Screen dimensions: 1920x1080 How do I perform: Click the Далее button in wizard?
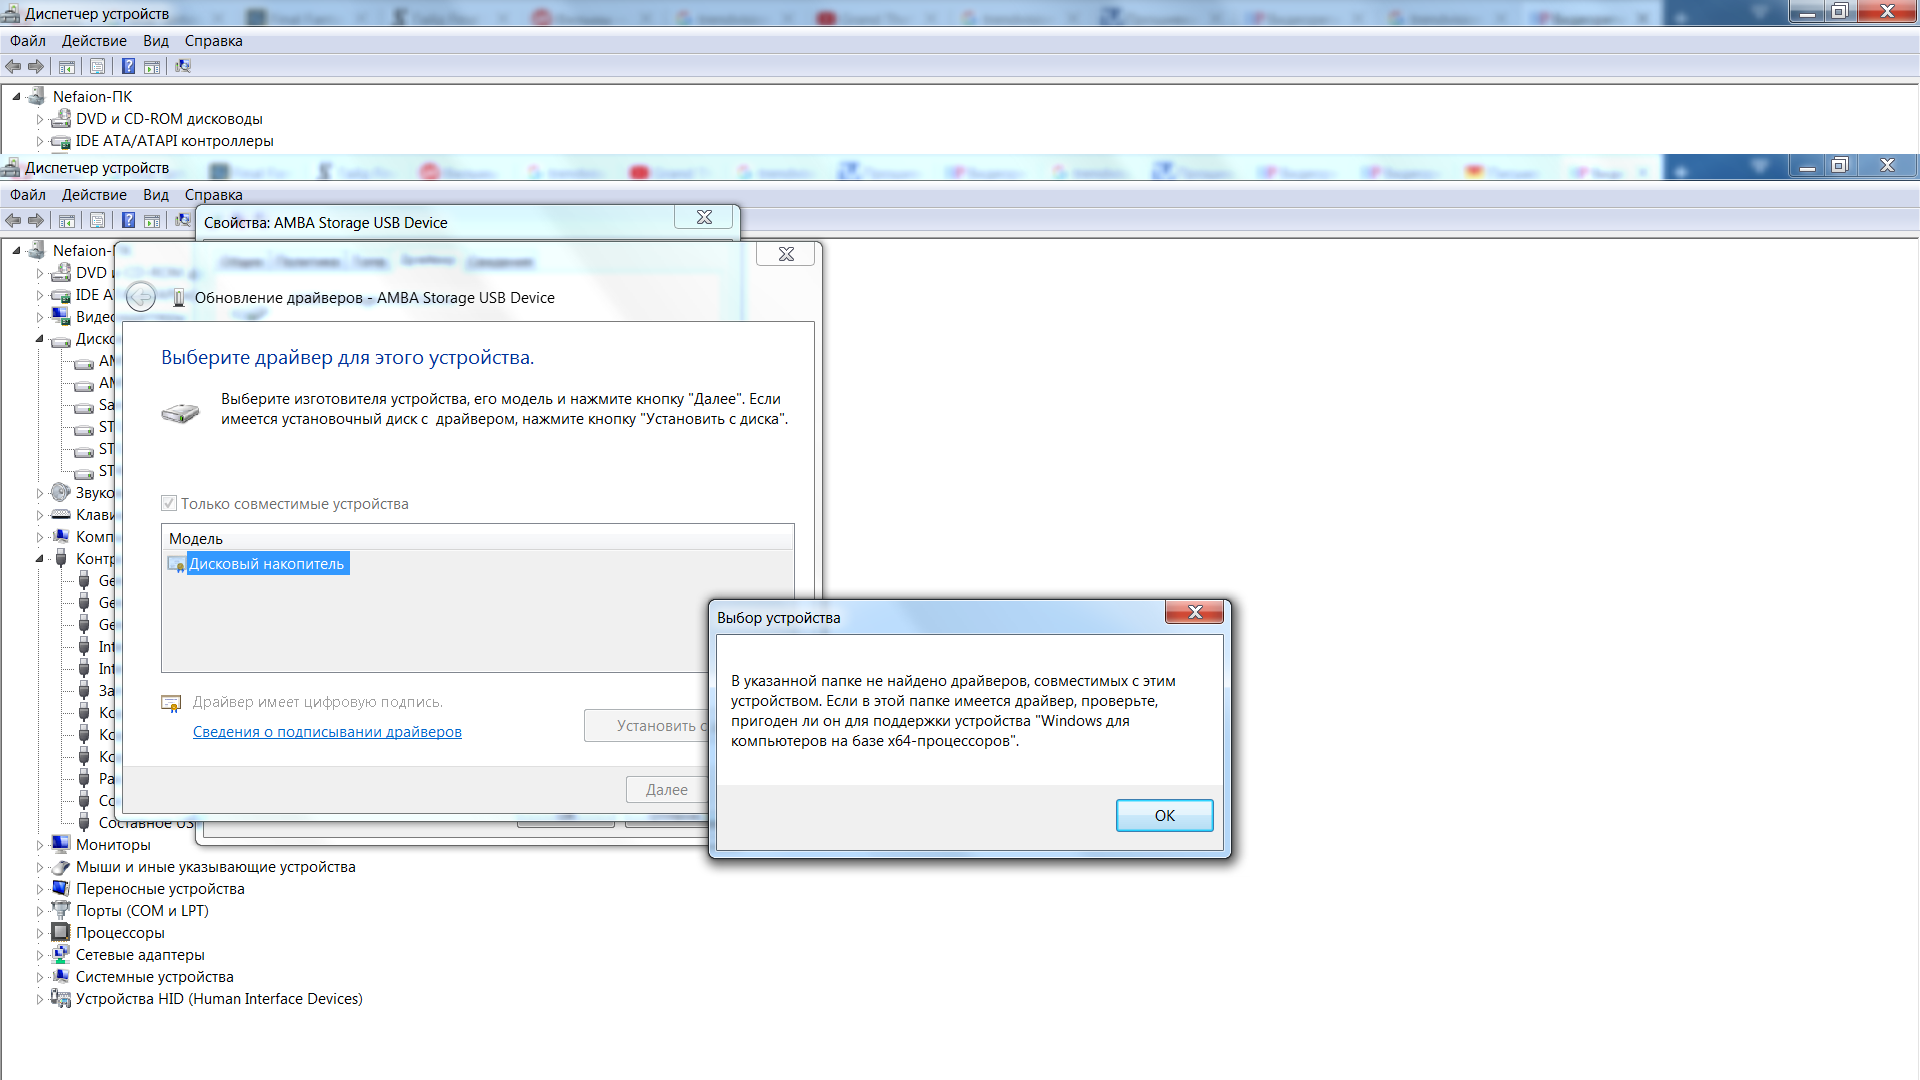tap(666, 790)
